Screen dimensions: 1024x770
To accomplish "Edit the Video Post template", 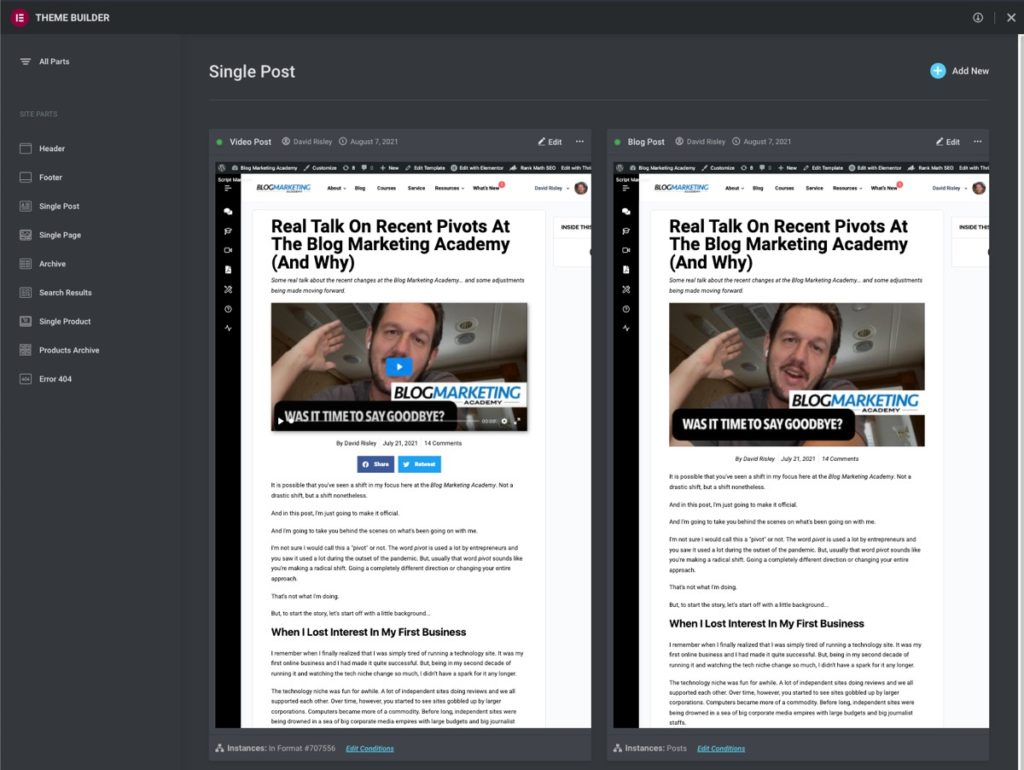I will click(x=550, y=142).
